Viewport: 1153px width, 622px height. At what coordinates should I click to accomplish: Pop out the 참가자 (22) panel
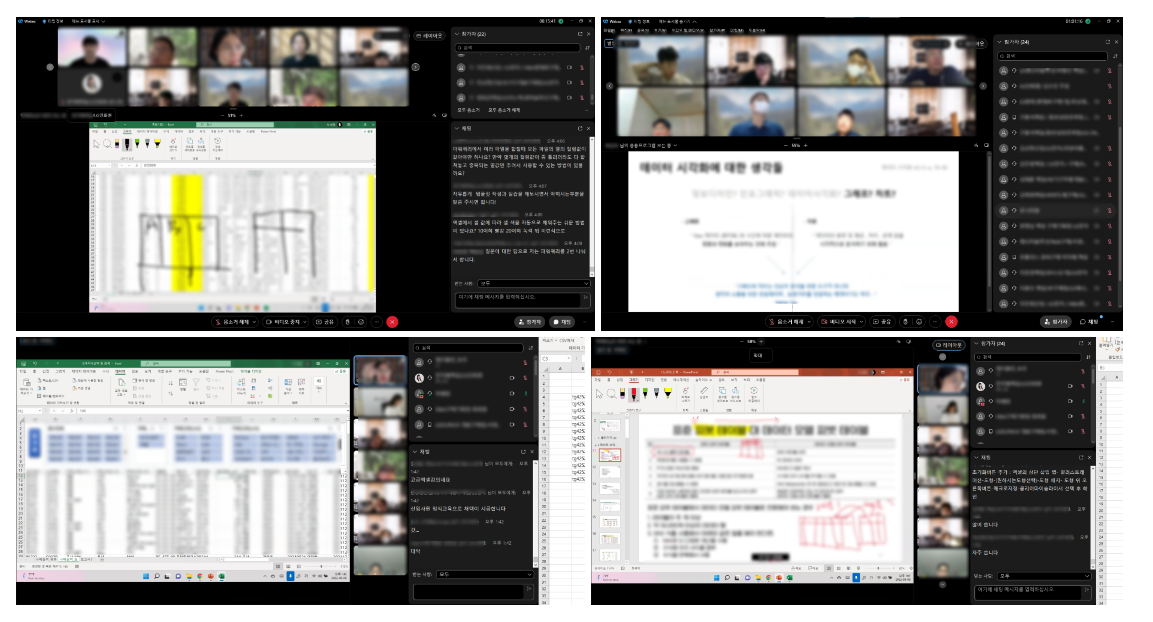tap(579, 34)
